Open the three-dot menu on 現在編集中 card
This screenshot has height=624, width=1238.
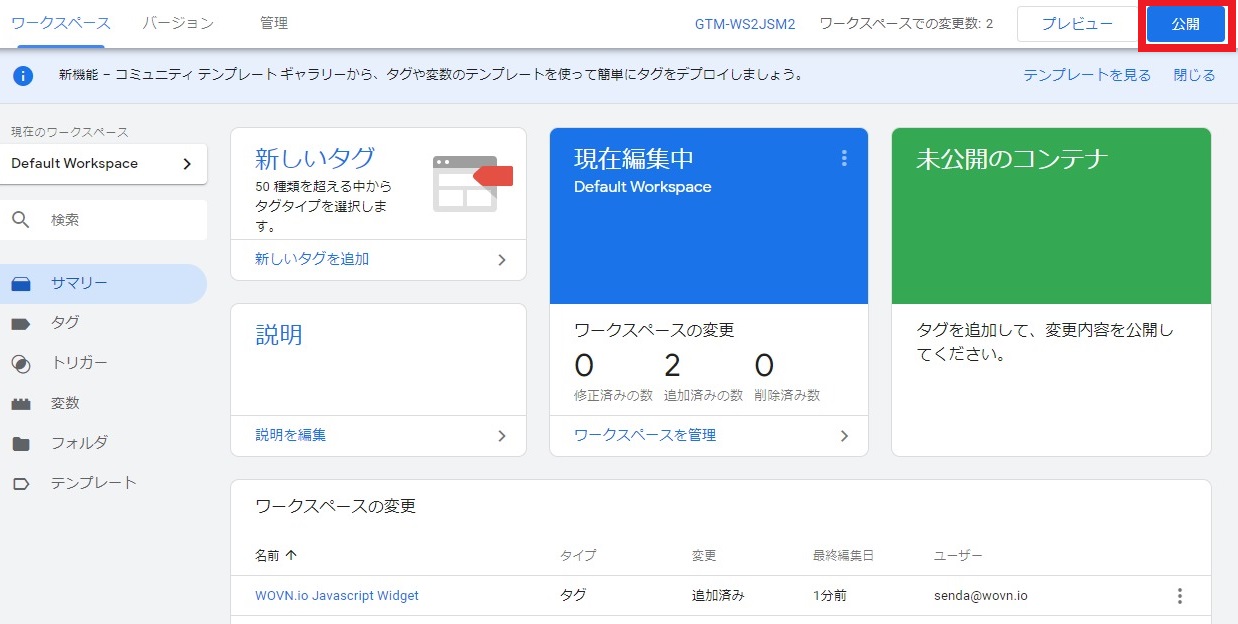(844, 158)
